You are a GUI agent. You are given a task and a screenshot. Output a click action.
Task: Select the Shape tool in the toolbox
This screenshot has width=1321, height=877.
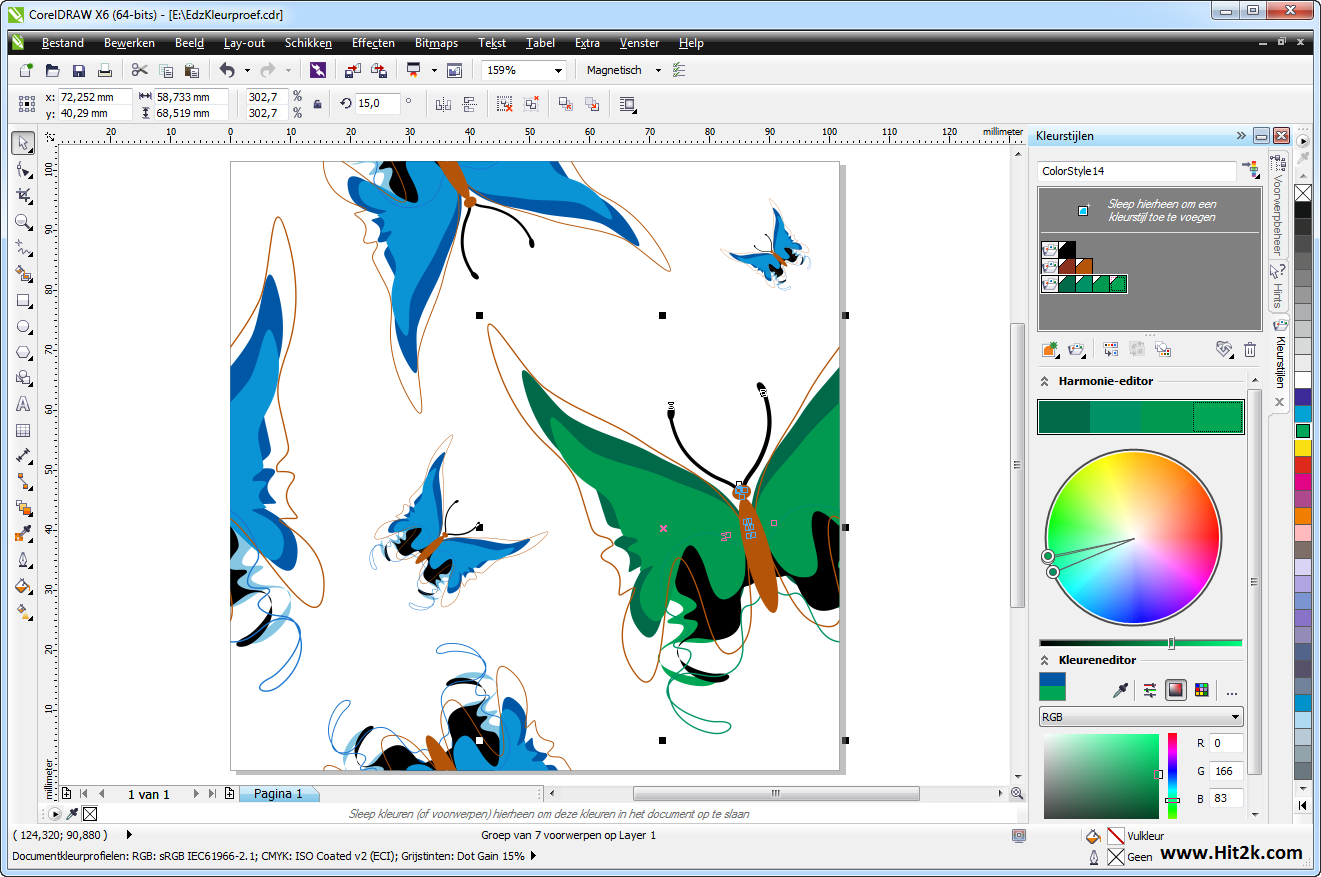pos(23,169)
